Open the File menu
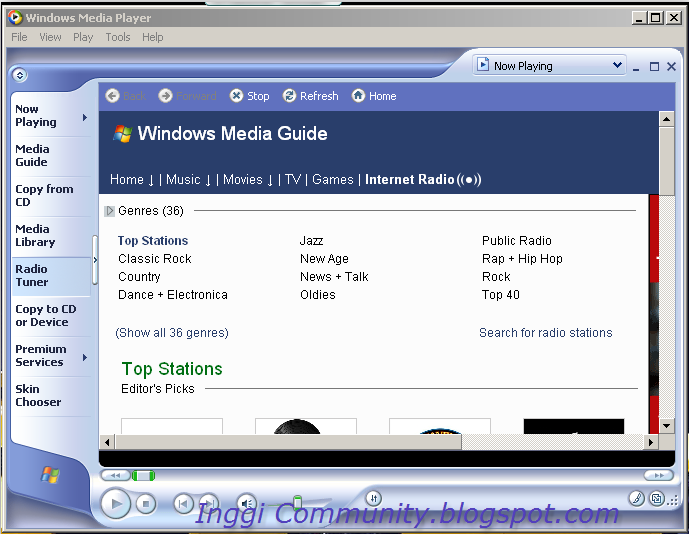Screen dimensions: 689x534 click(x=19, y=37)
